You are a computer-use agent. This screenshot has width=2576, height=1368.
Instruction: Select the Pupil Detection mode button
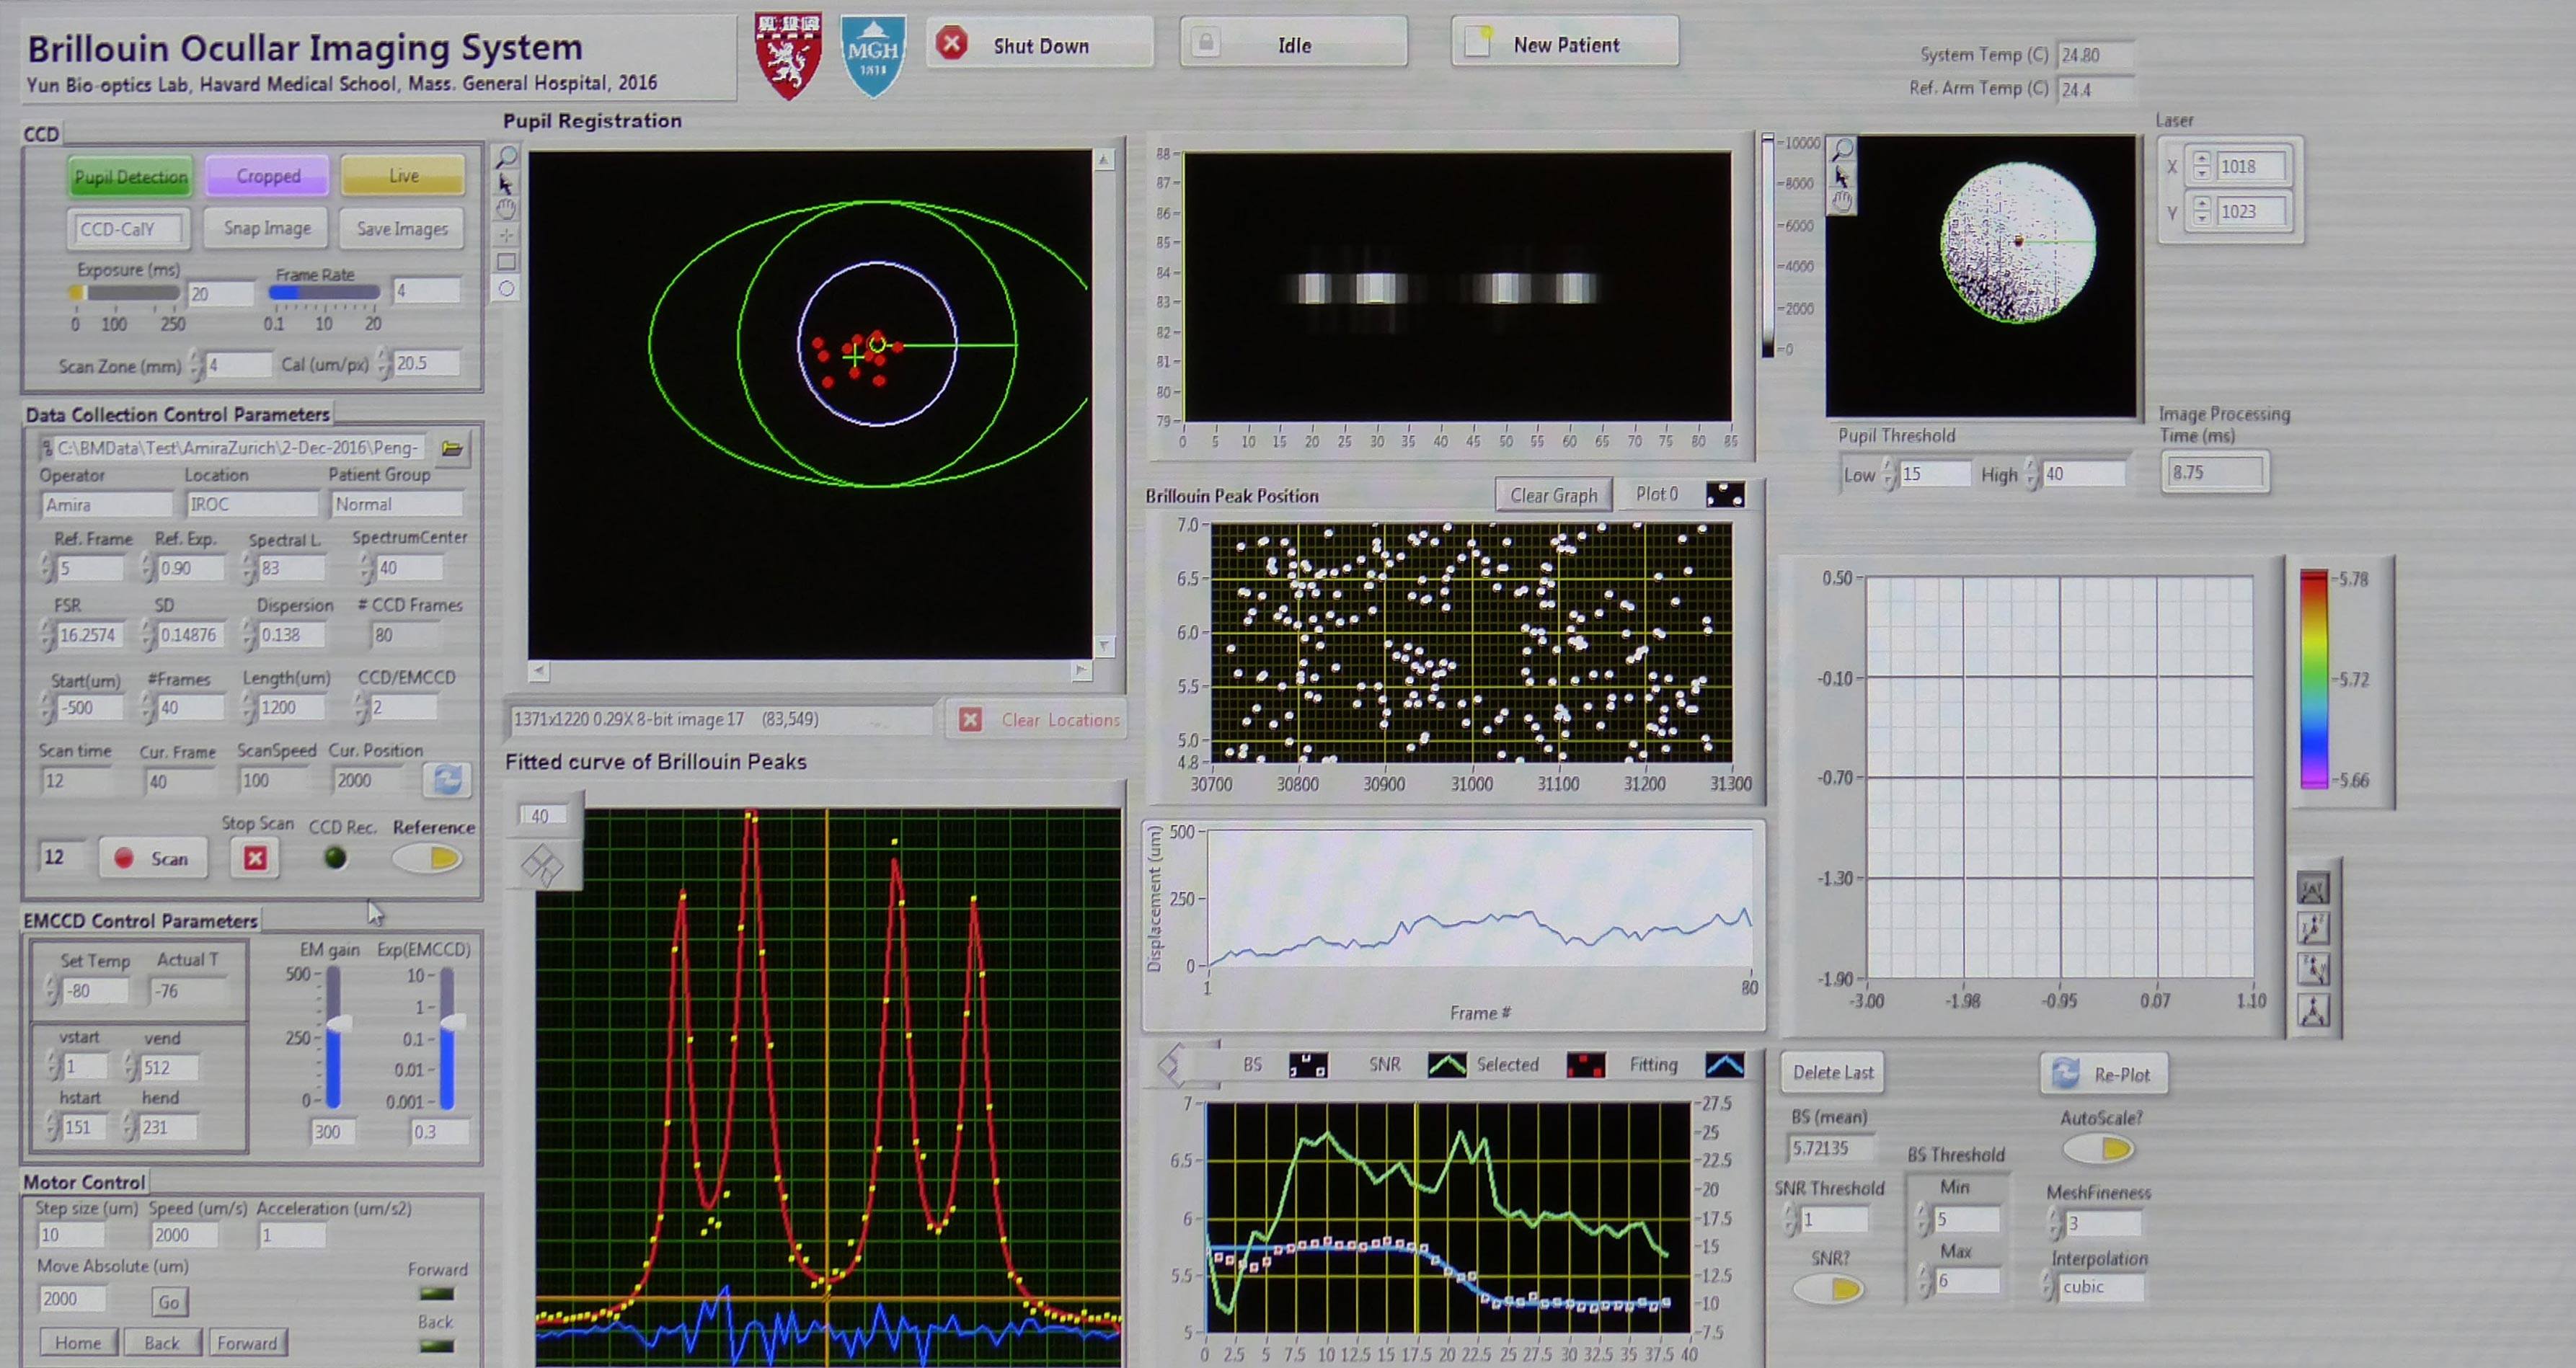pyautogui.click(x=130, y=177)
